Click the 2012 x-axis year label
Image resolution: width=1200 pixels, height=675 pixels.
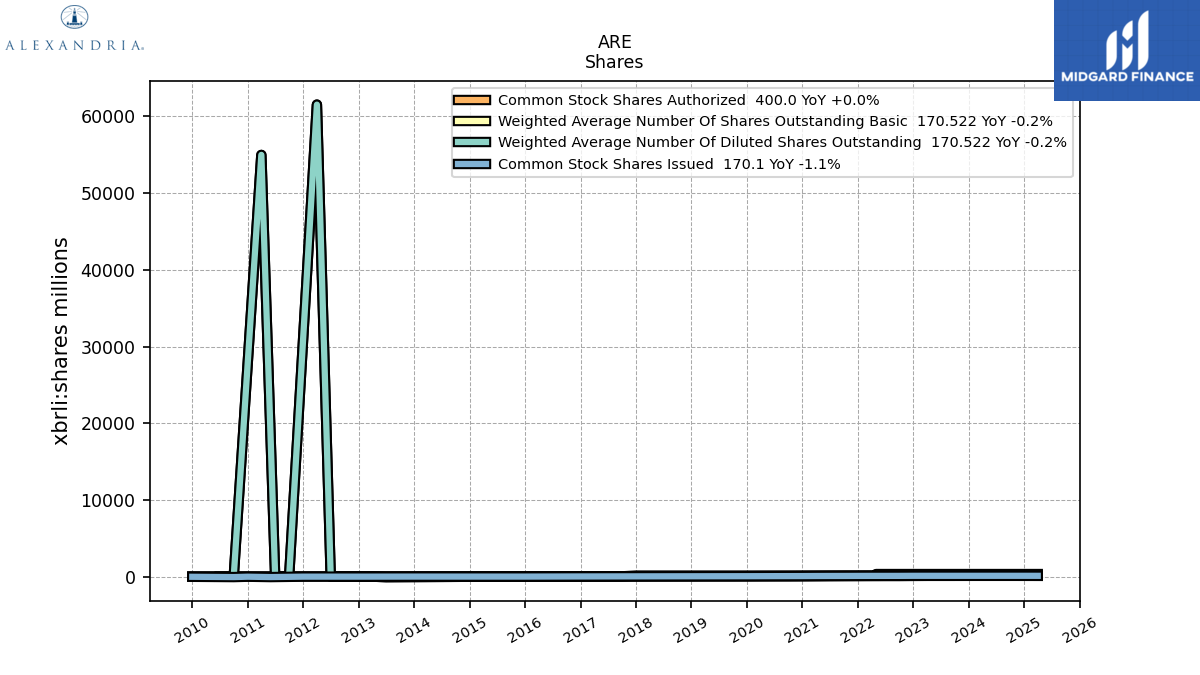tap(303, 629)
